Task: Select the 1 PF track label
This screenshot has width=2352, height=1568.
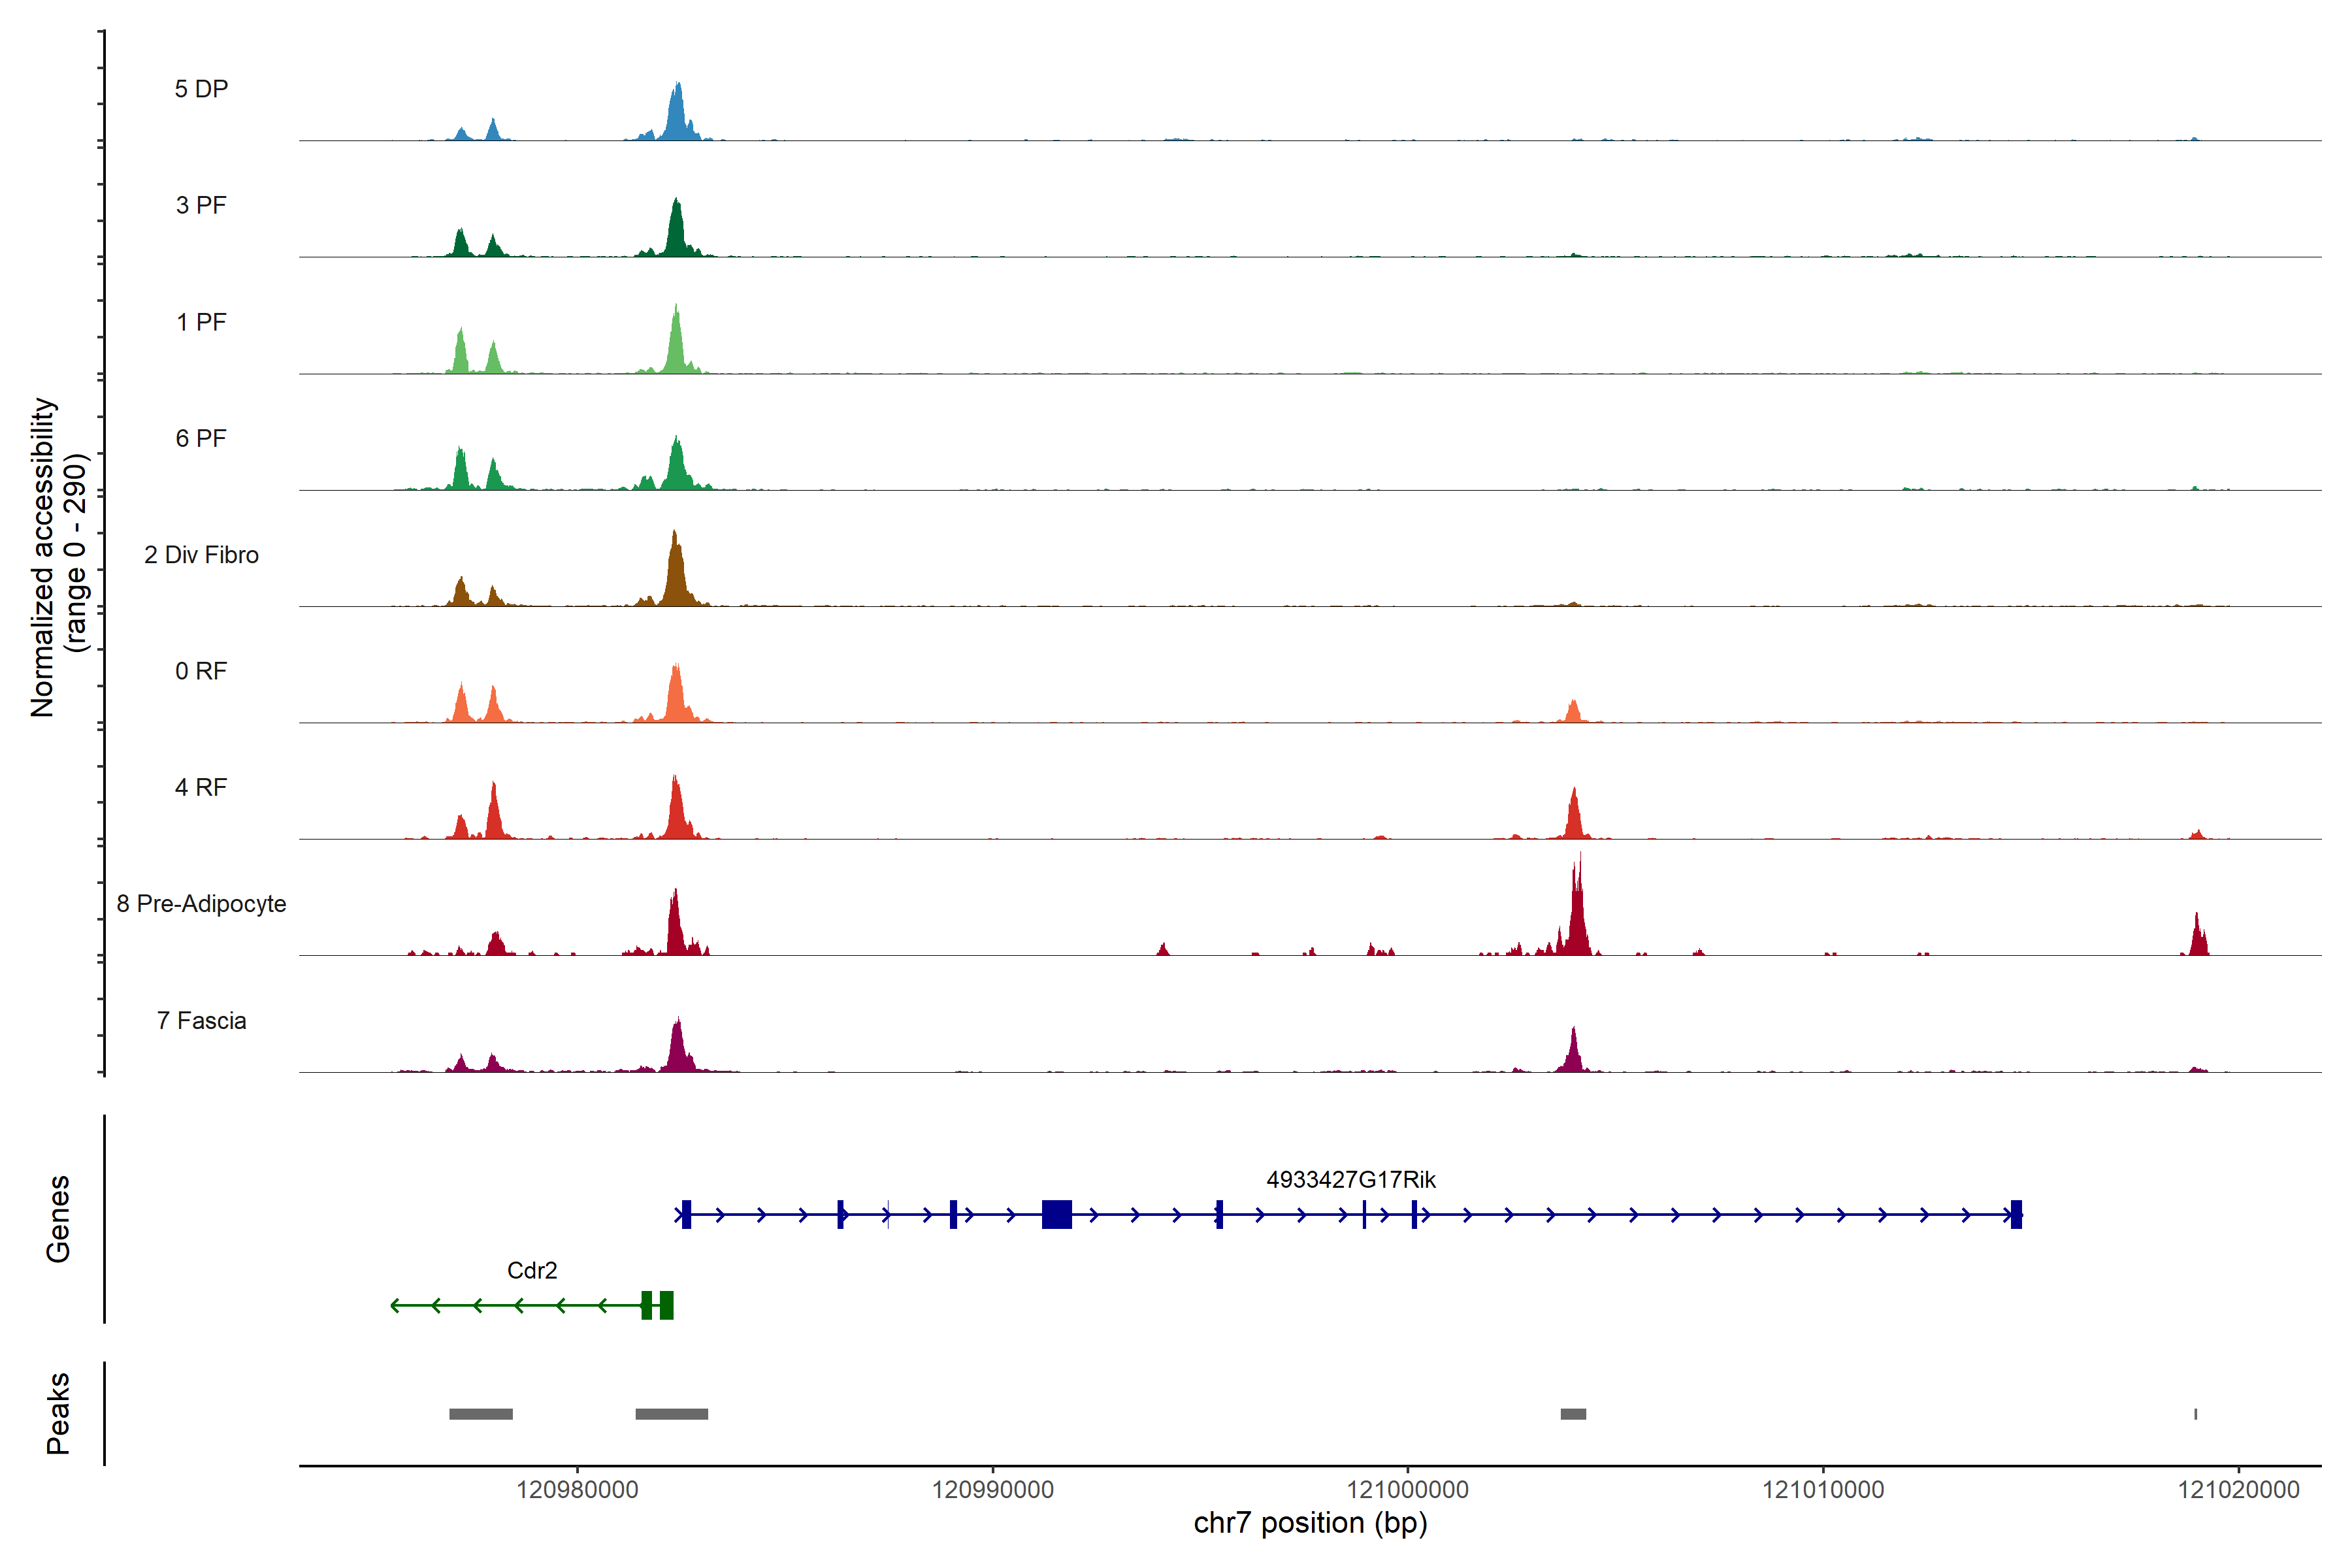Action: point(201,322)
